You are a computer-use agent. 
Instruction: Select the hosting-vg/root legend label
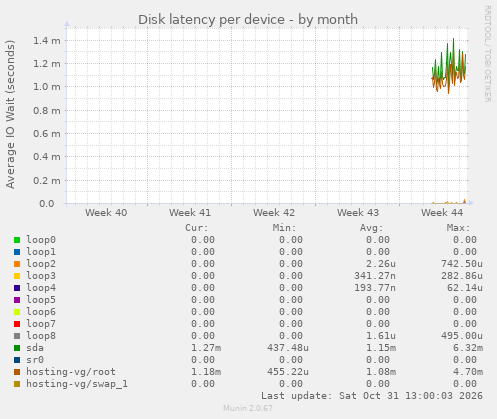pos(71,372)
